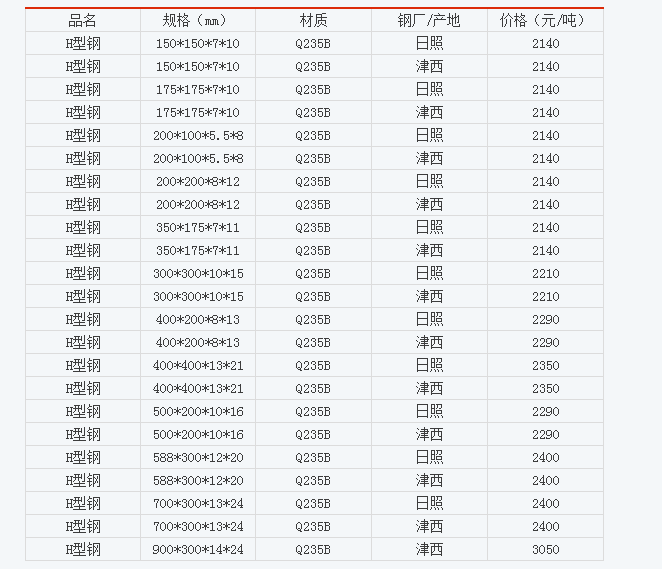Click H型钢 in the 175*175*7*10 津西 row

83,112
